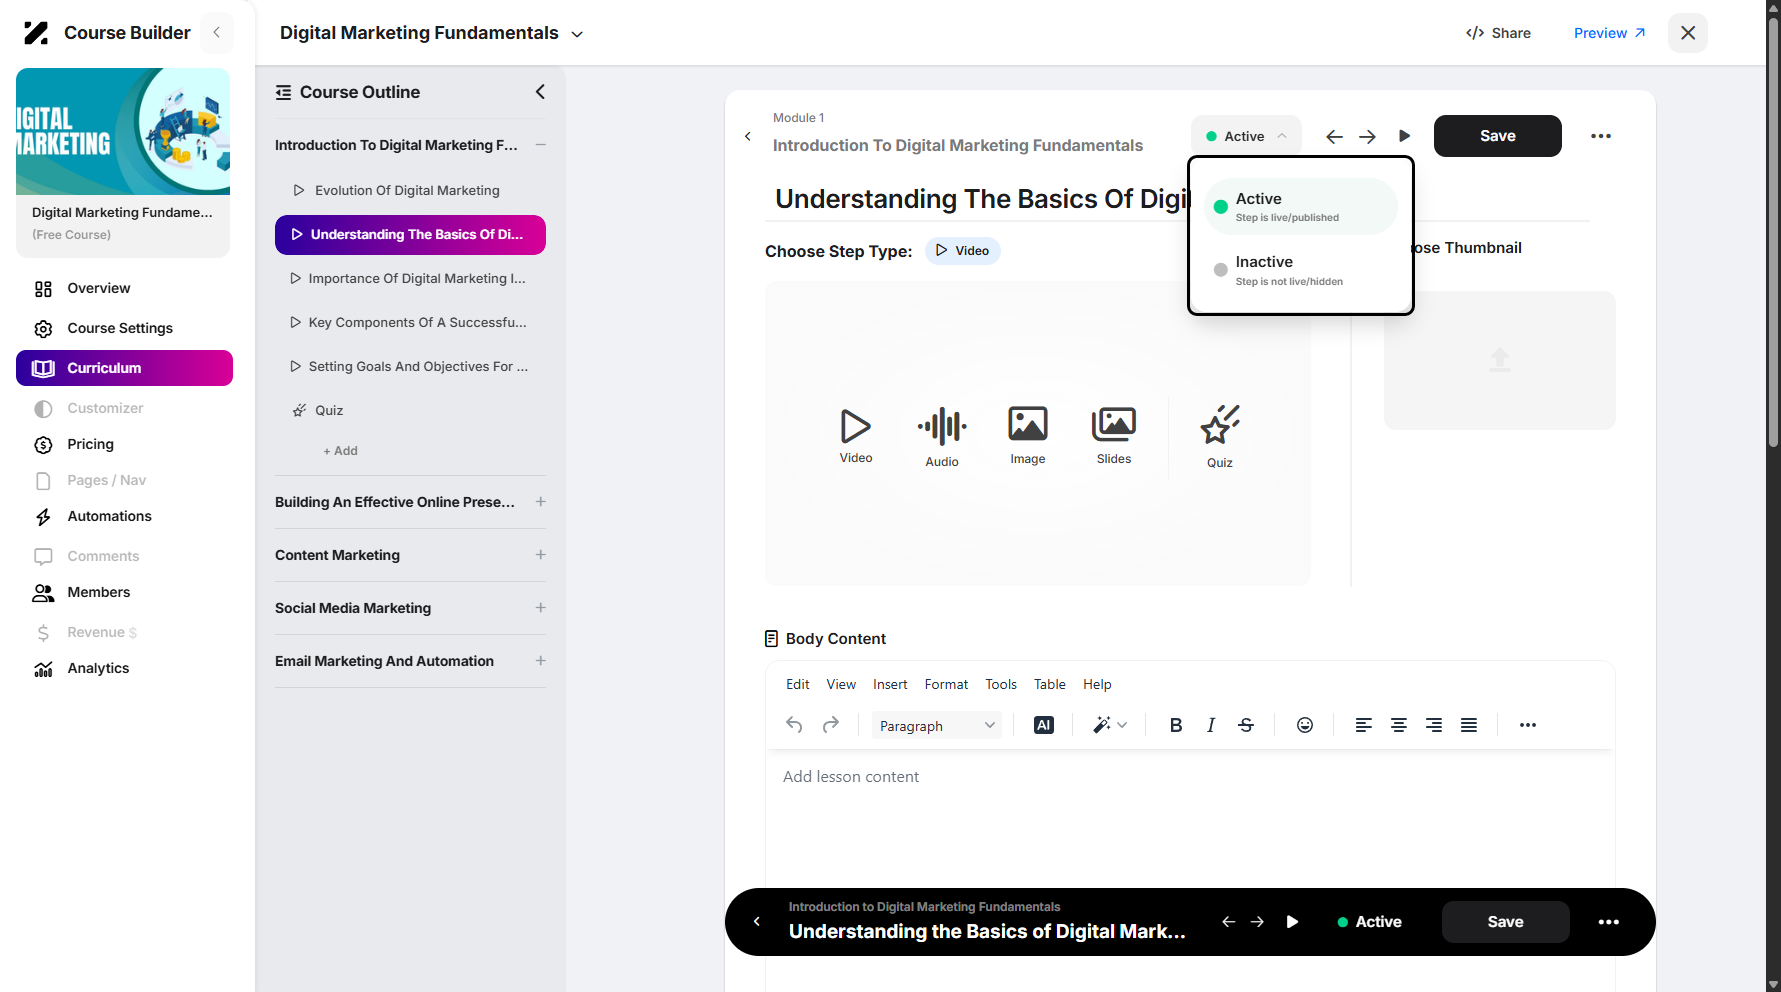
Task: Select the Active status option
Action: point(1301,207)
